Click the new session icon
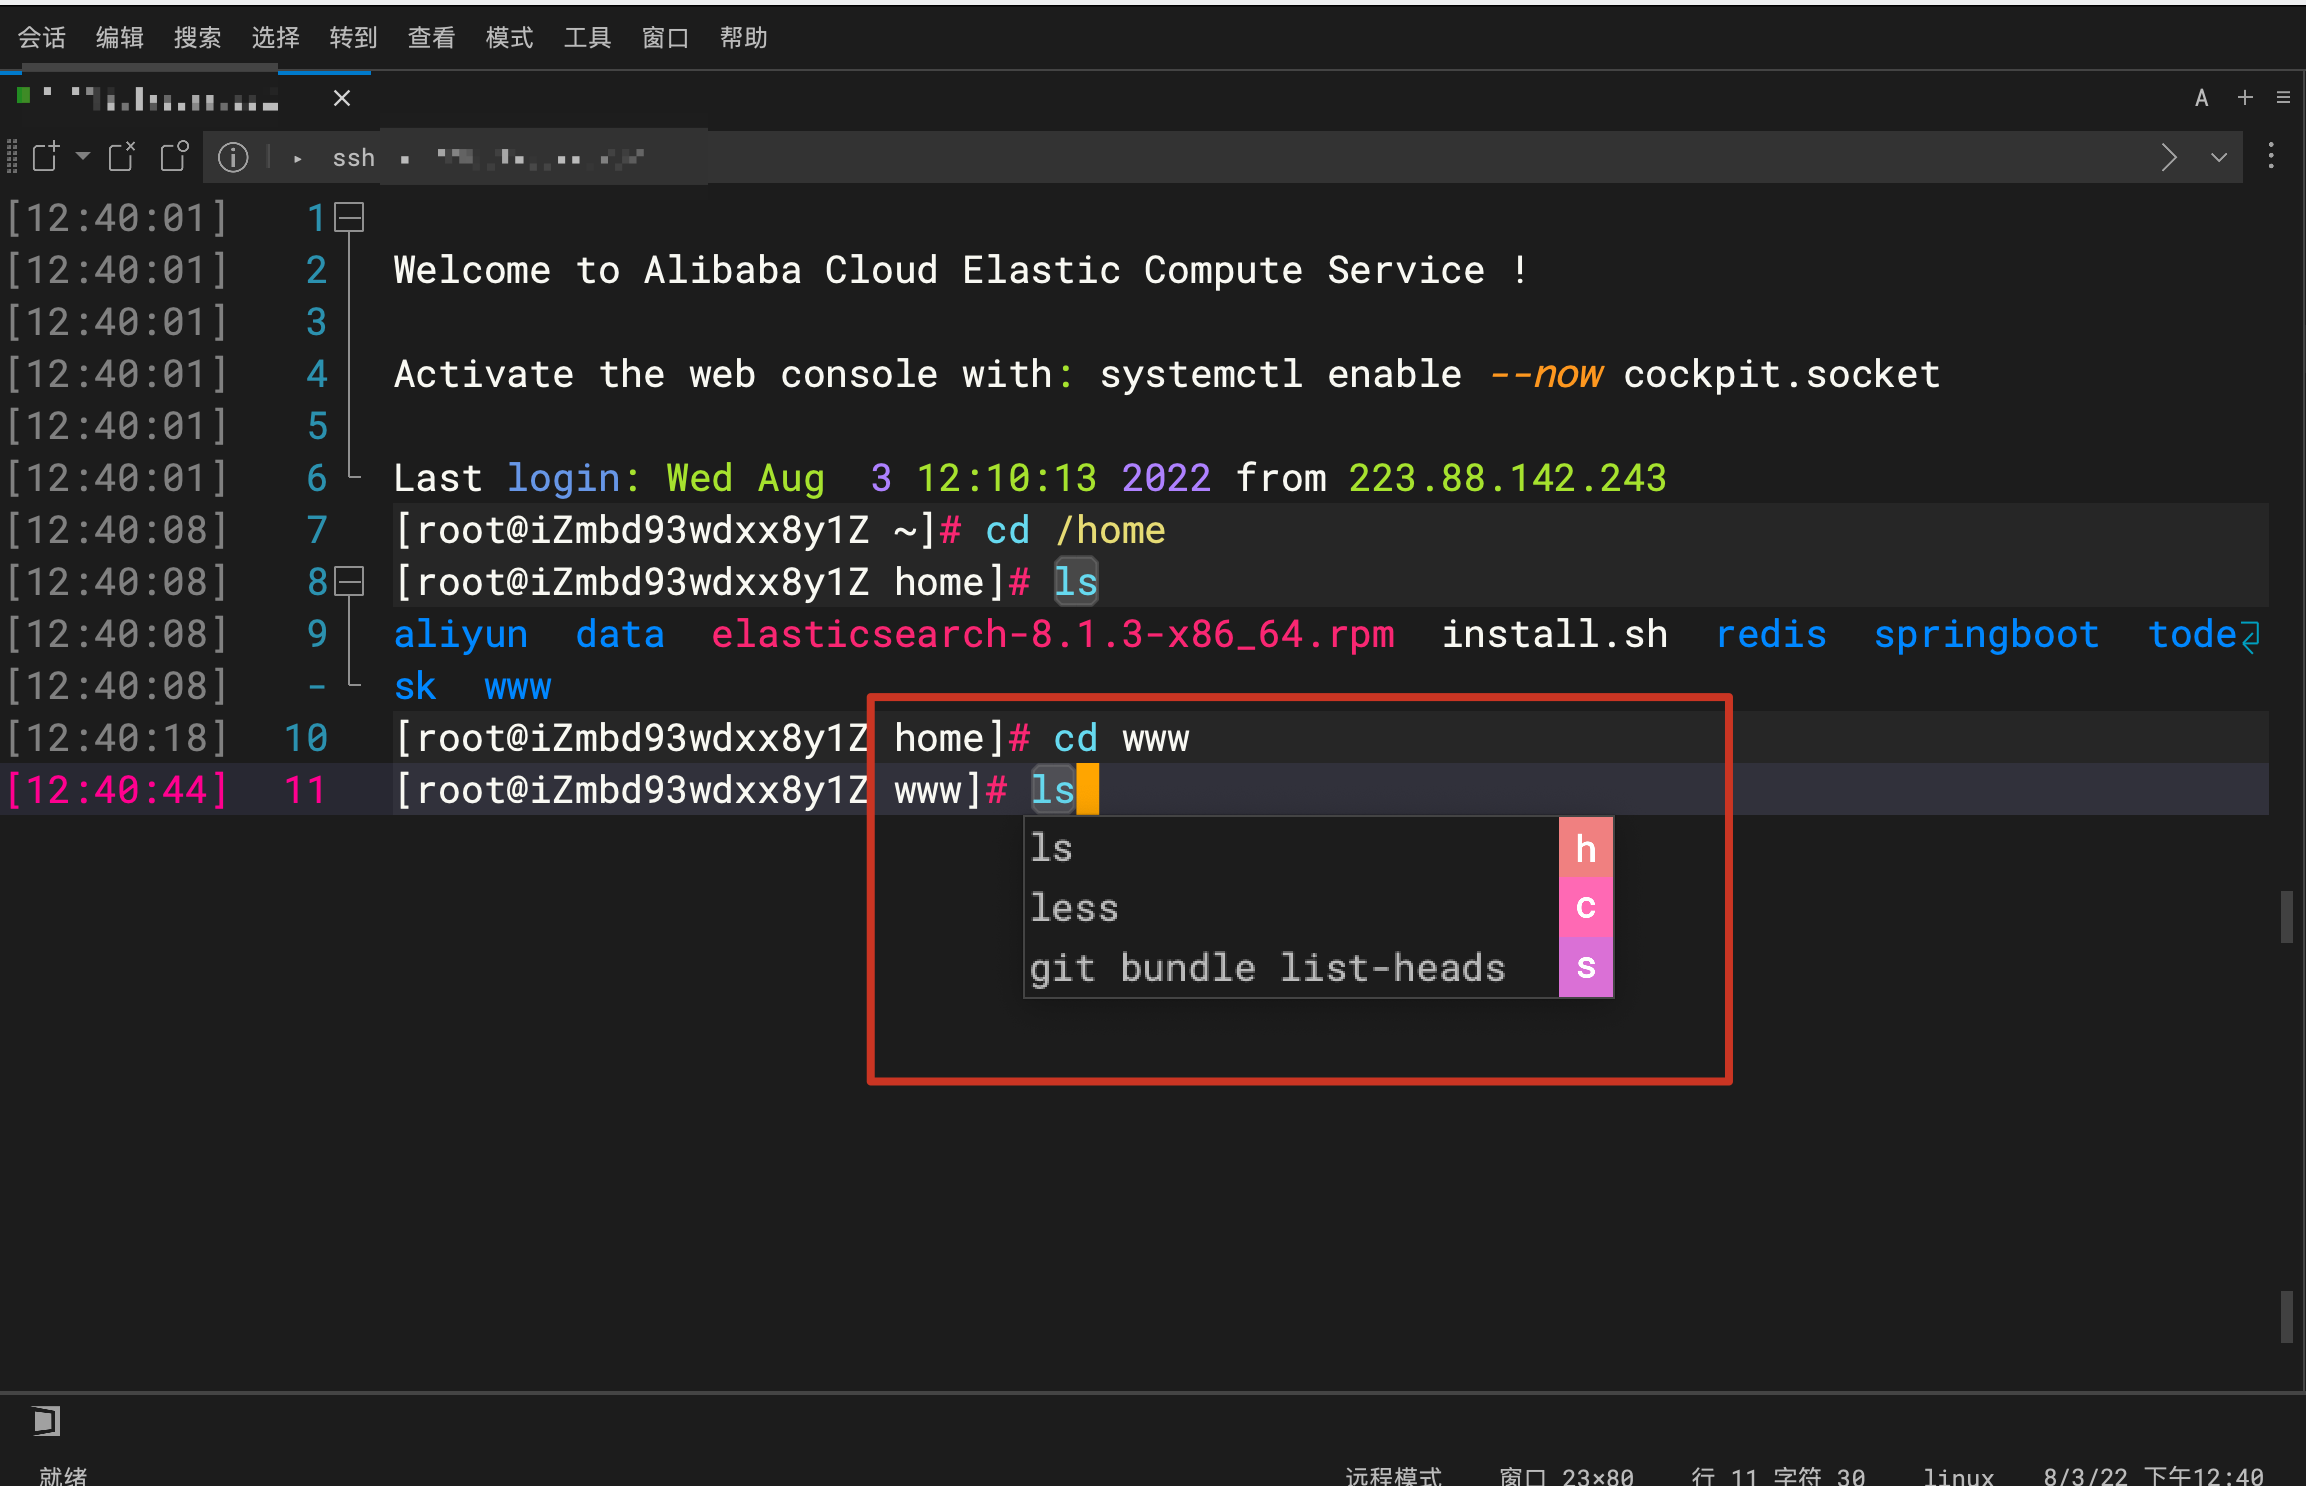This screenshot has width=2306, height=1486. click(x=45, y=157)
